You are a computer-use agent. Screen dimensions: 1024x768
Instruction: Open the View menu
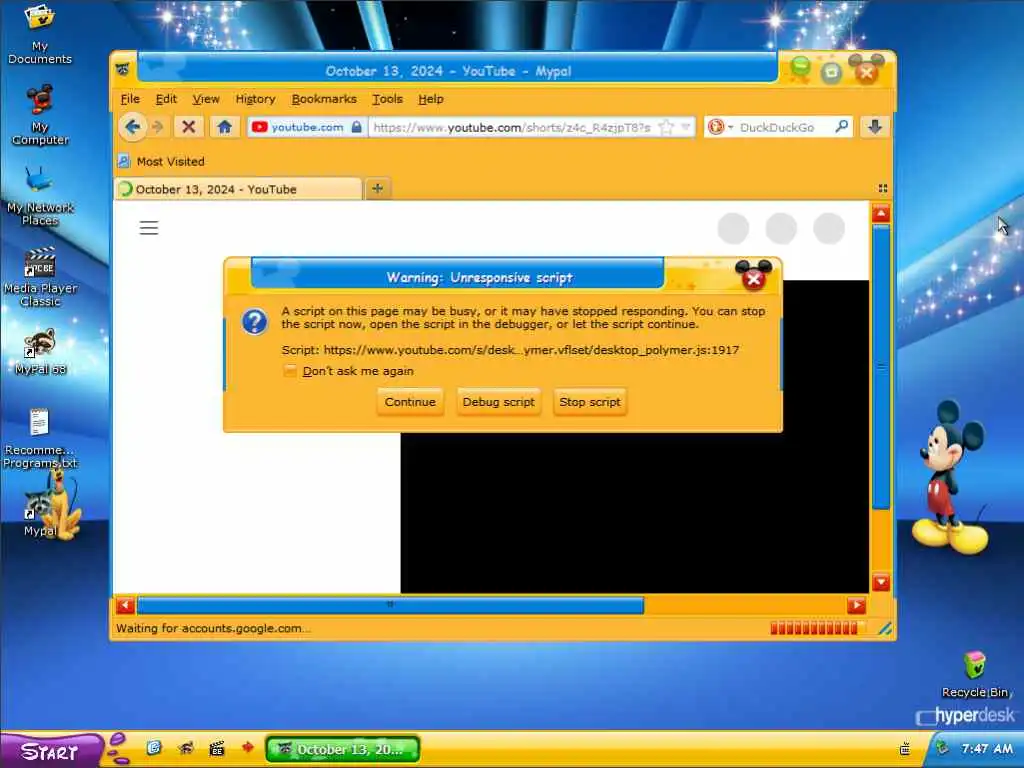click(206, 99)
